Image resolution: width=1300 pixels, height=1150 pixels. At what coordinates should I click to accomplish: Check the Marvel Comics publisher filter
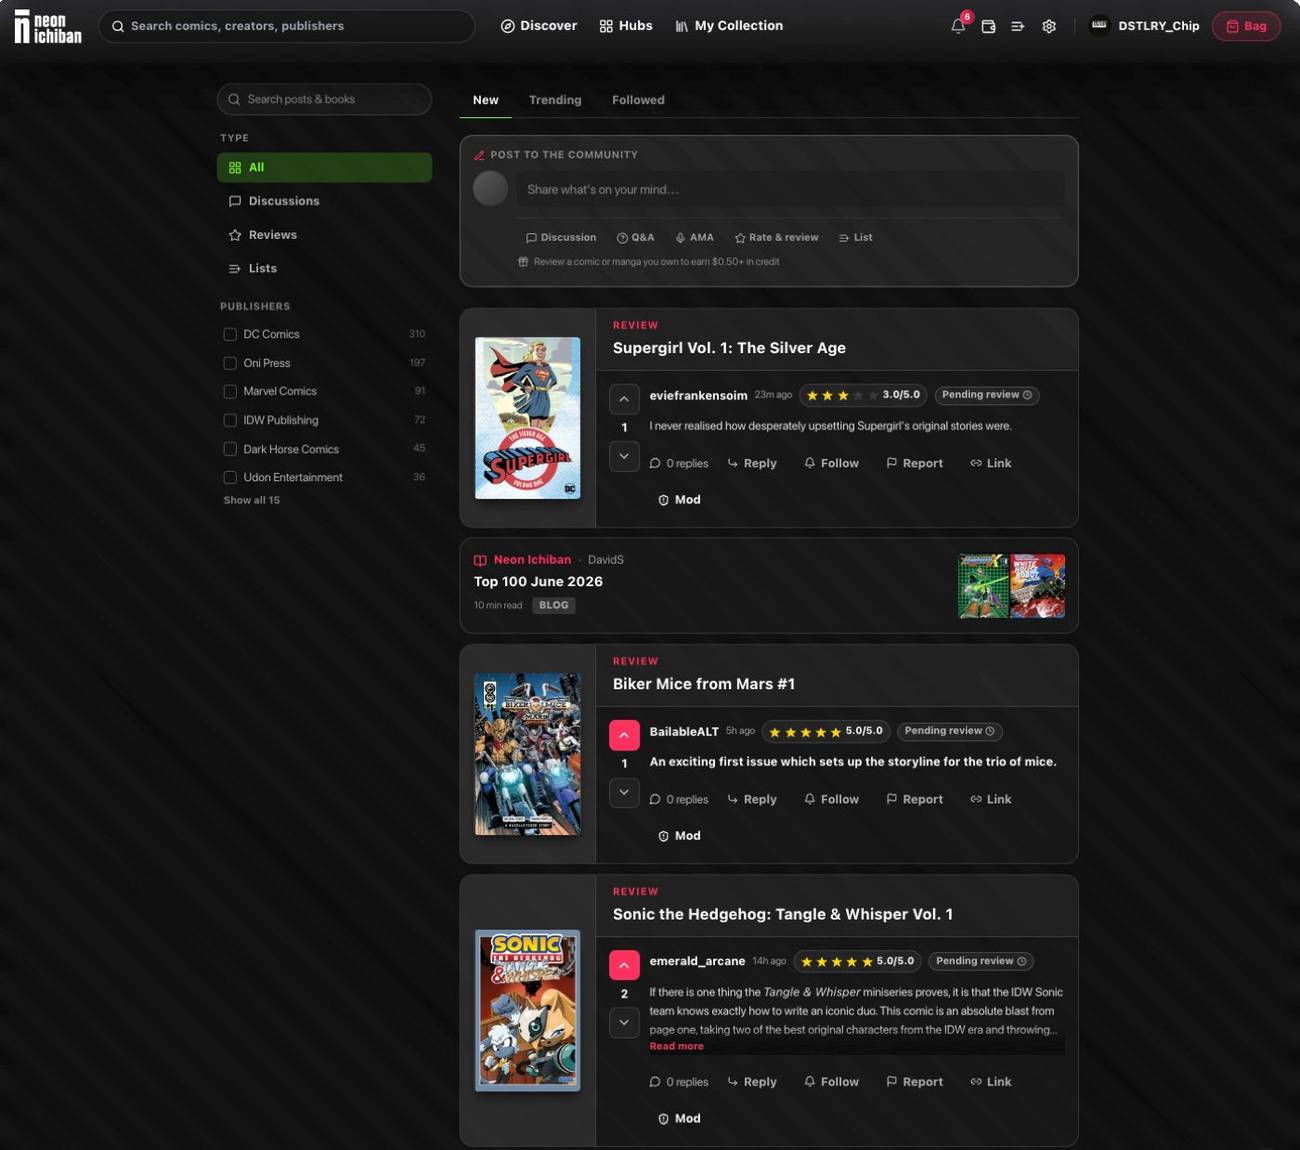pyautogui.click(x=230, y=391)
